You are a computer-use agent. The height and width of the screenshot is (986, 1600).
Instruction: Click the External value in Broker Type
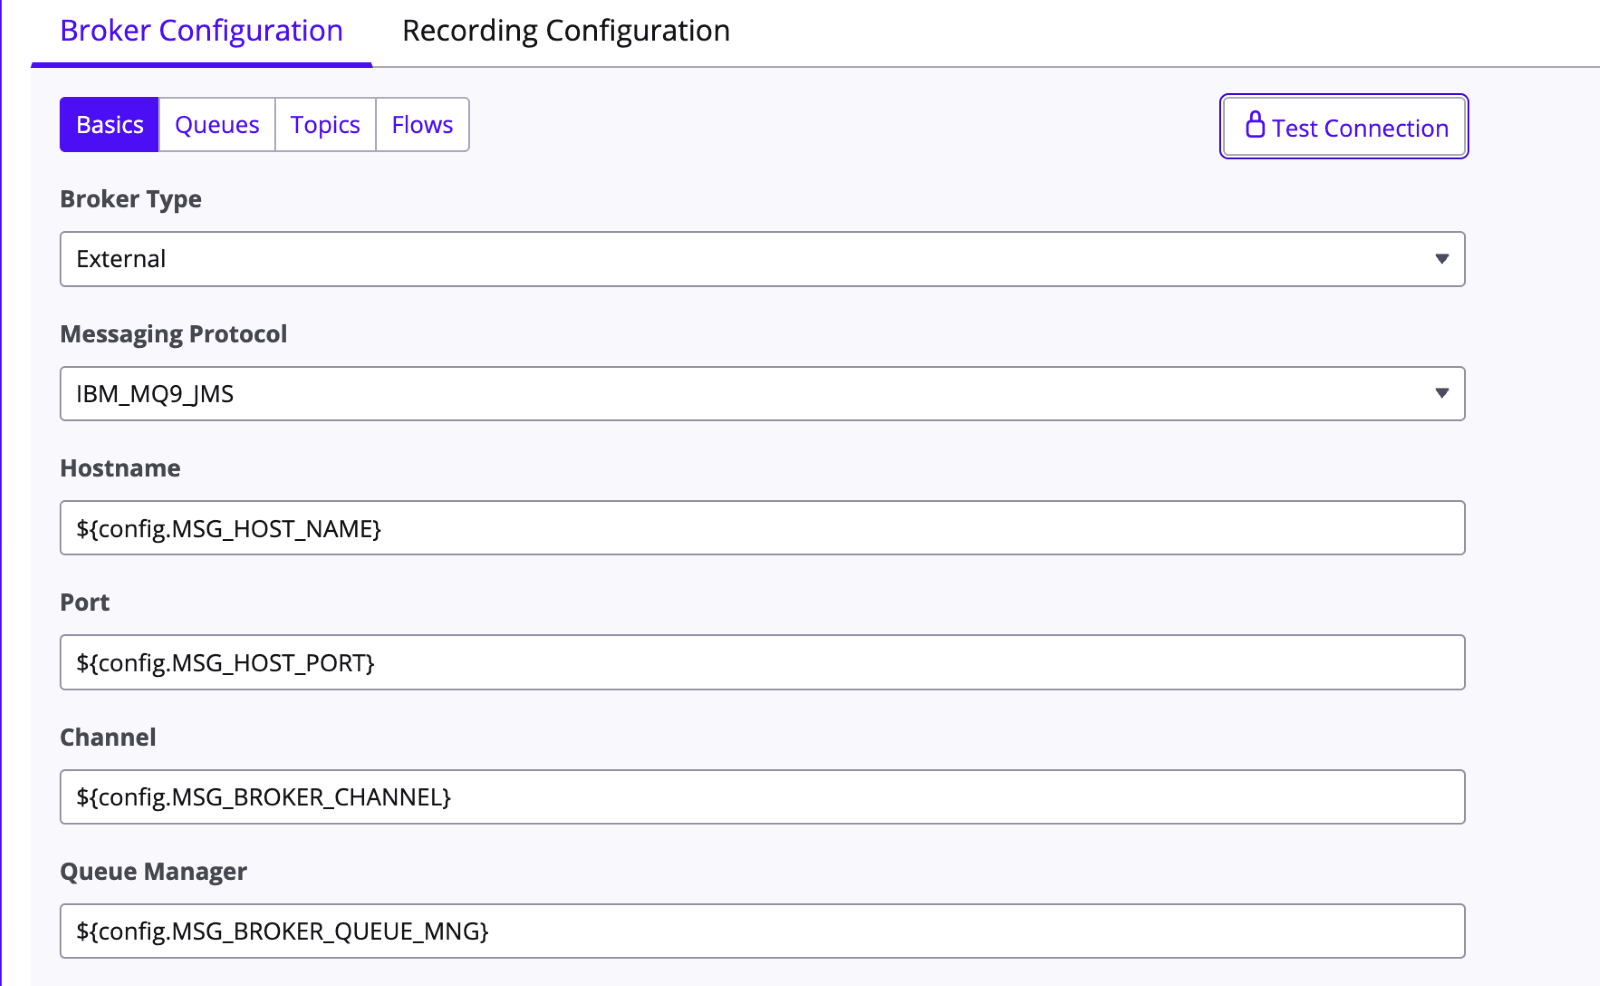[x=121, y=259]
